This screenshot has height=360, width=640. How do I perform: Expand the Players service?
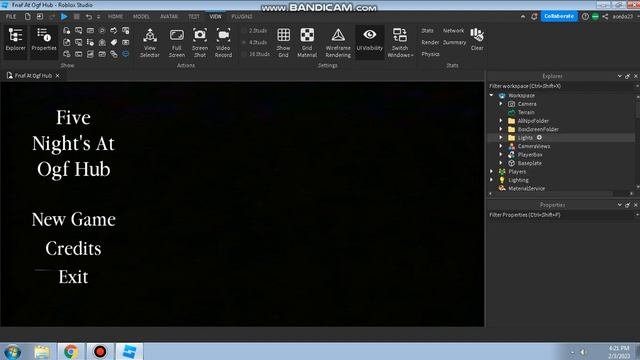point(492,172)
